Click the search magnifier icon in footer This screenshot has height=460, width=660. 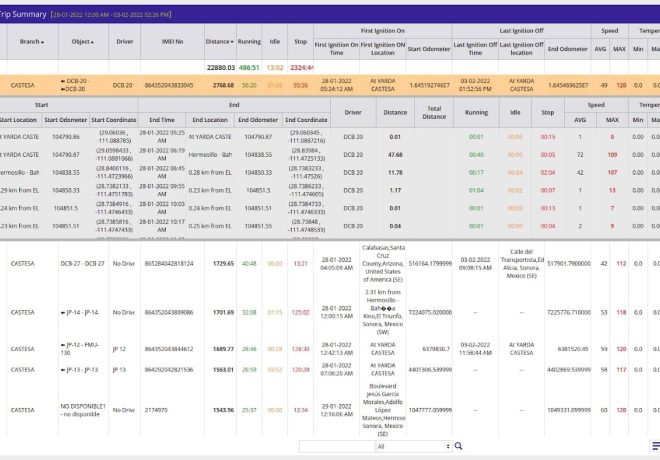459,446
